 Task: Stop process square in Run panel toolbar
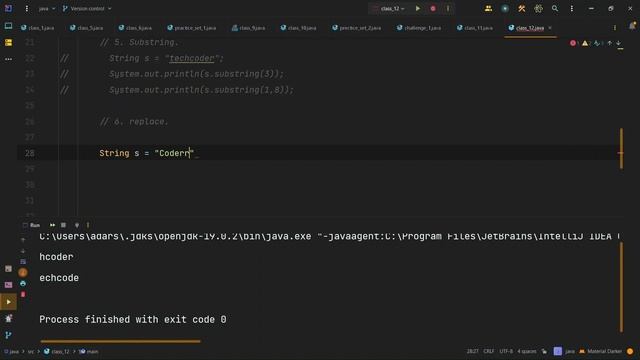63,225
